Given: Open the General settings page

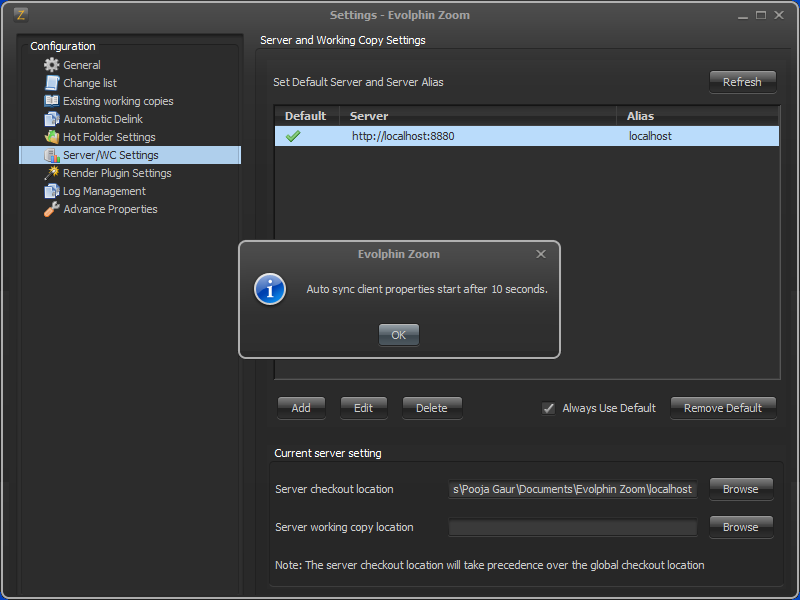Looking at the screenshot, I should click(82, 65).
